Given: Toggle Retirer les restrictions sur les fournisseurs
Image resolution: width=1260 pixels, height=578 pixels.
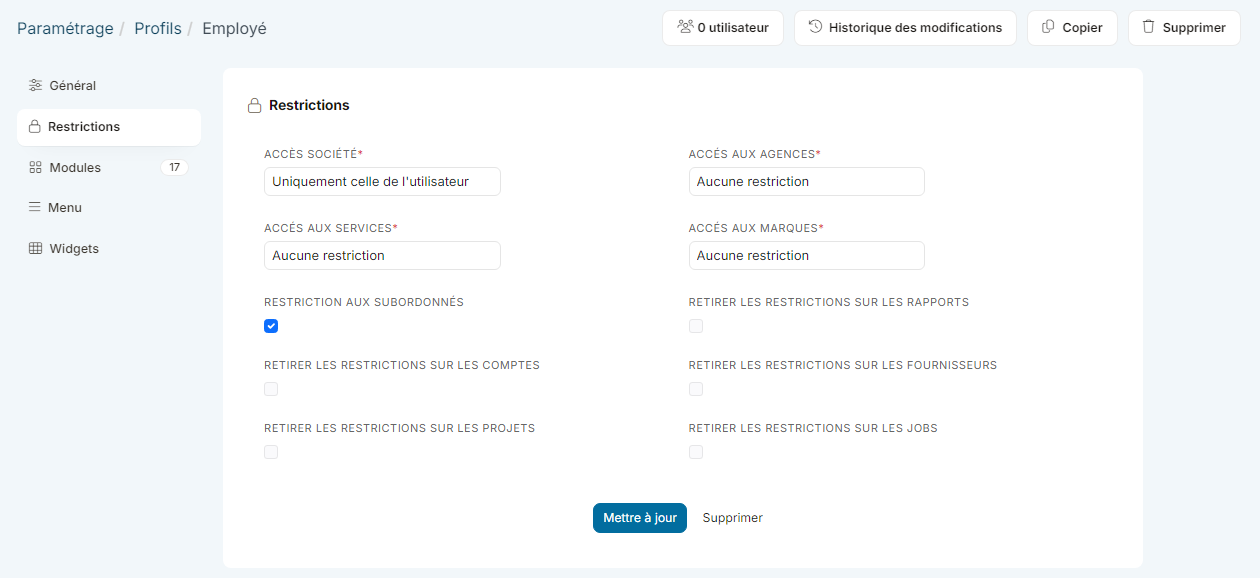Looking at the screenshot, I should point(696,389).
